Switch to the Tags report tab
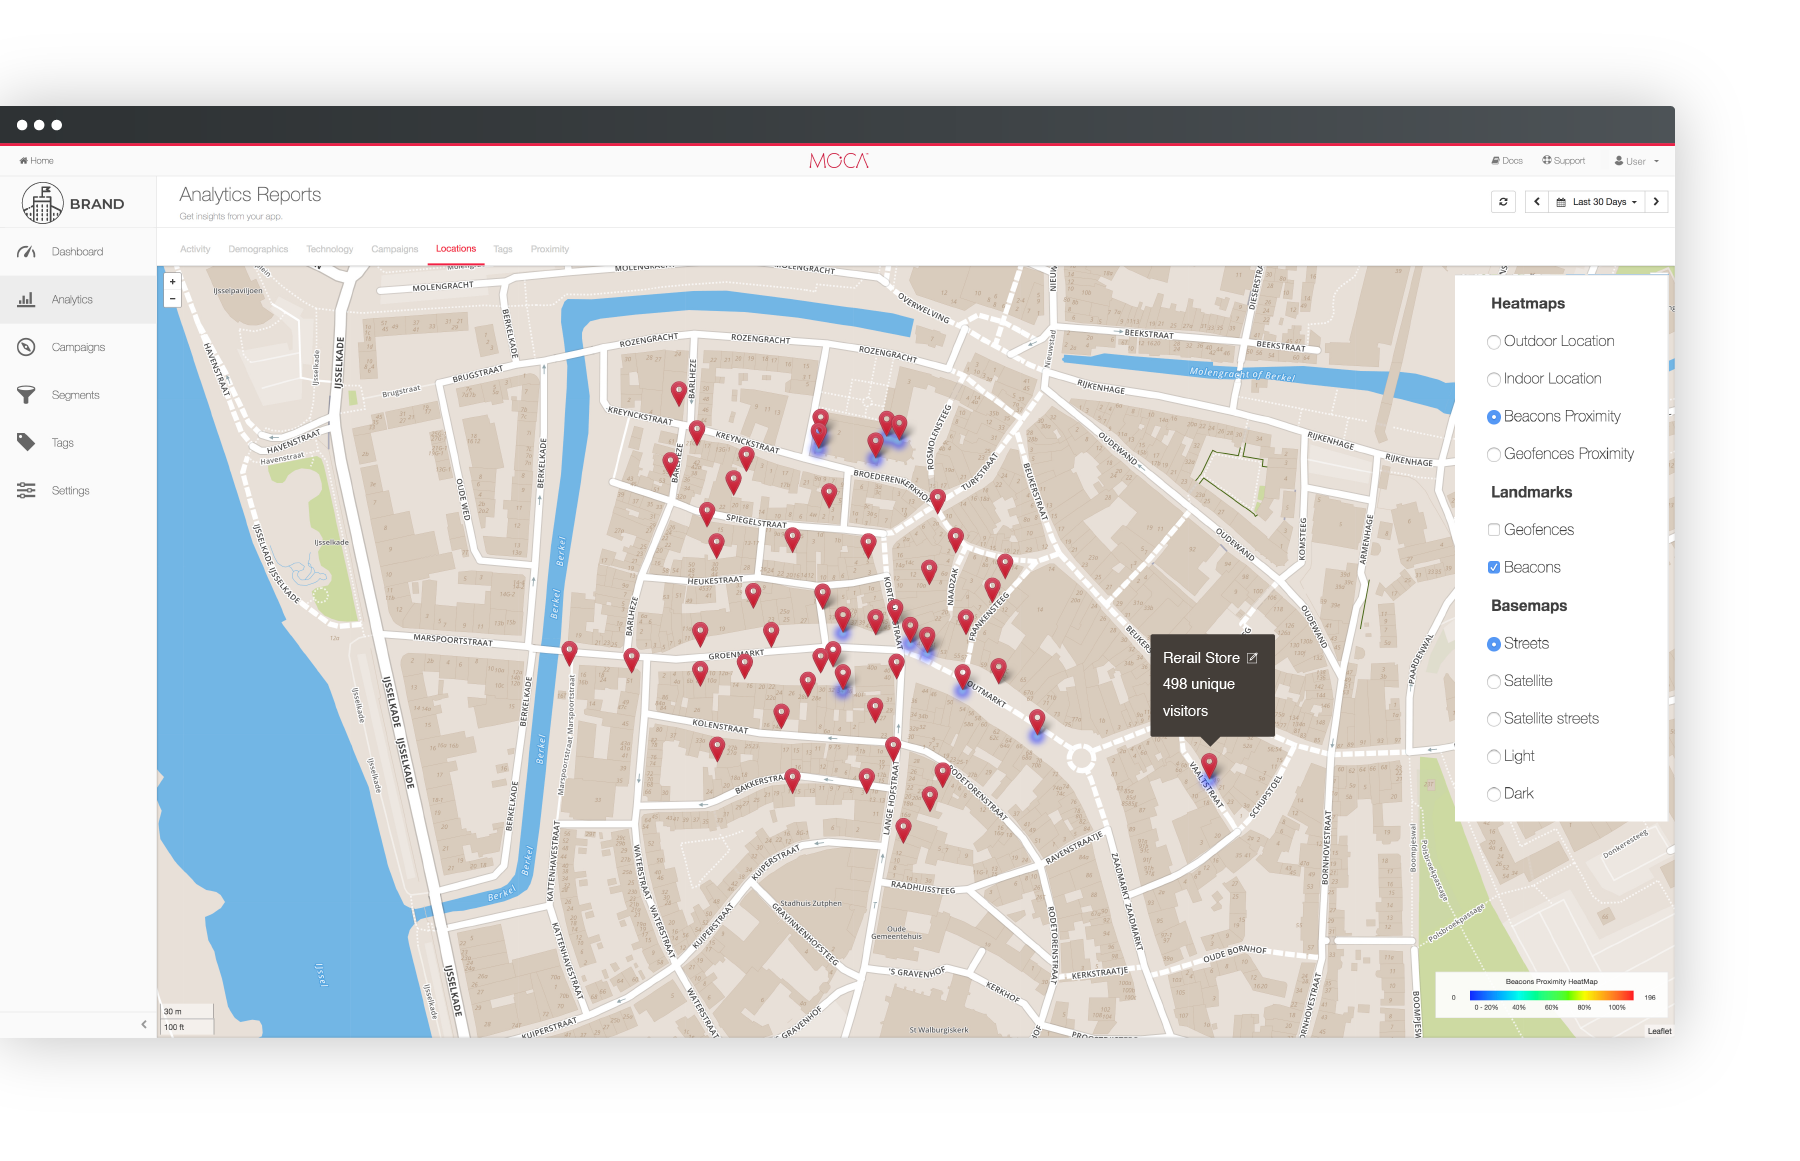 click(x=503, y=249)
